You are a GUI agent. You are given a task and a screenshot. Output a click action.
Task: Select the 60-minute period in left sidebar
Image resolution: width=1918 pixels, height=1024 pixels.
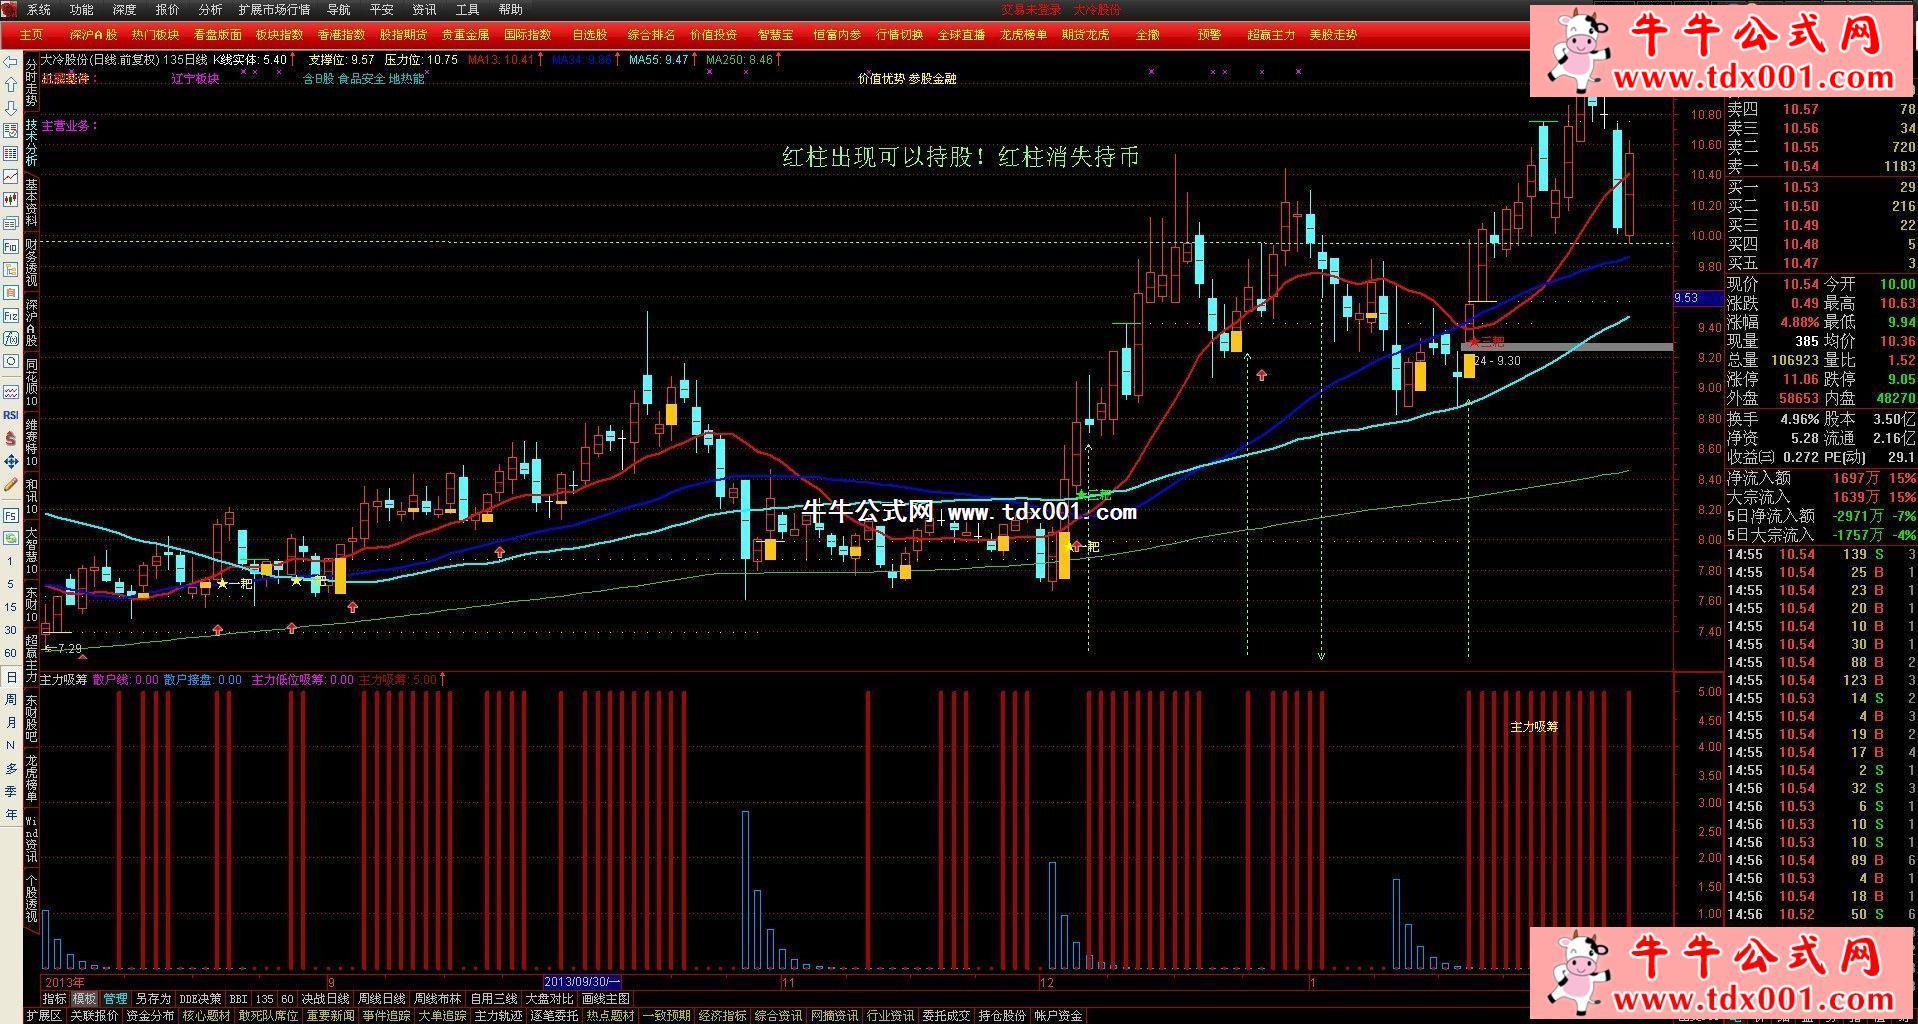(11, 653)
